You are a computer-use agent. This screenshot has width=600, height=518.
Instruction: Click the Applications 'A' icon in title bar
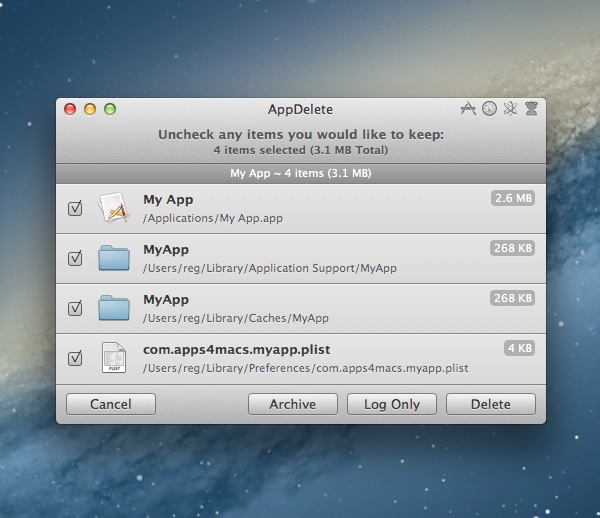pos(467,109)
